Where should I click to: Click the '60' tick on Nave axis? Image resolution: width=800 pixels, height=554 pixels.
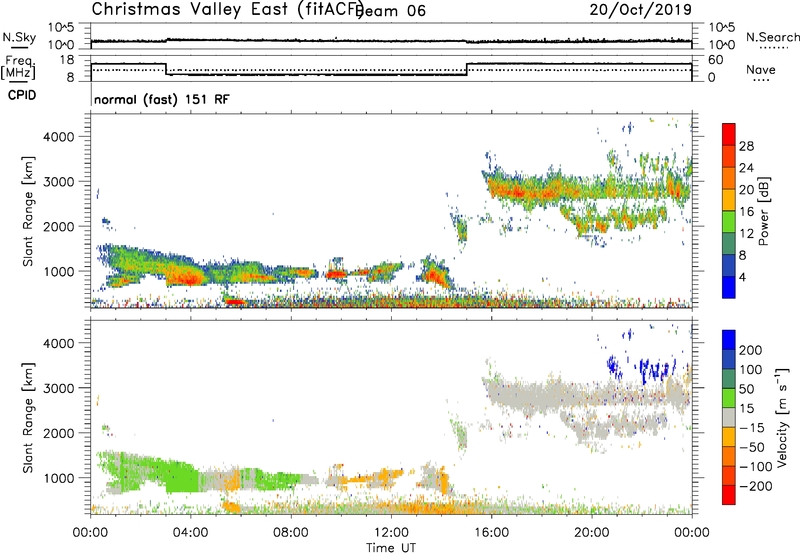click(715, 60)
